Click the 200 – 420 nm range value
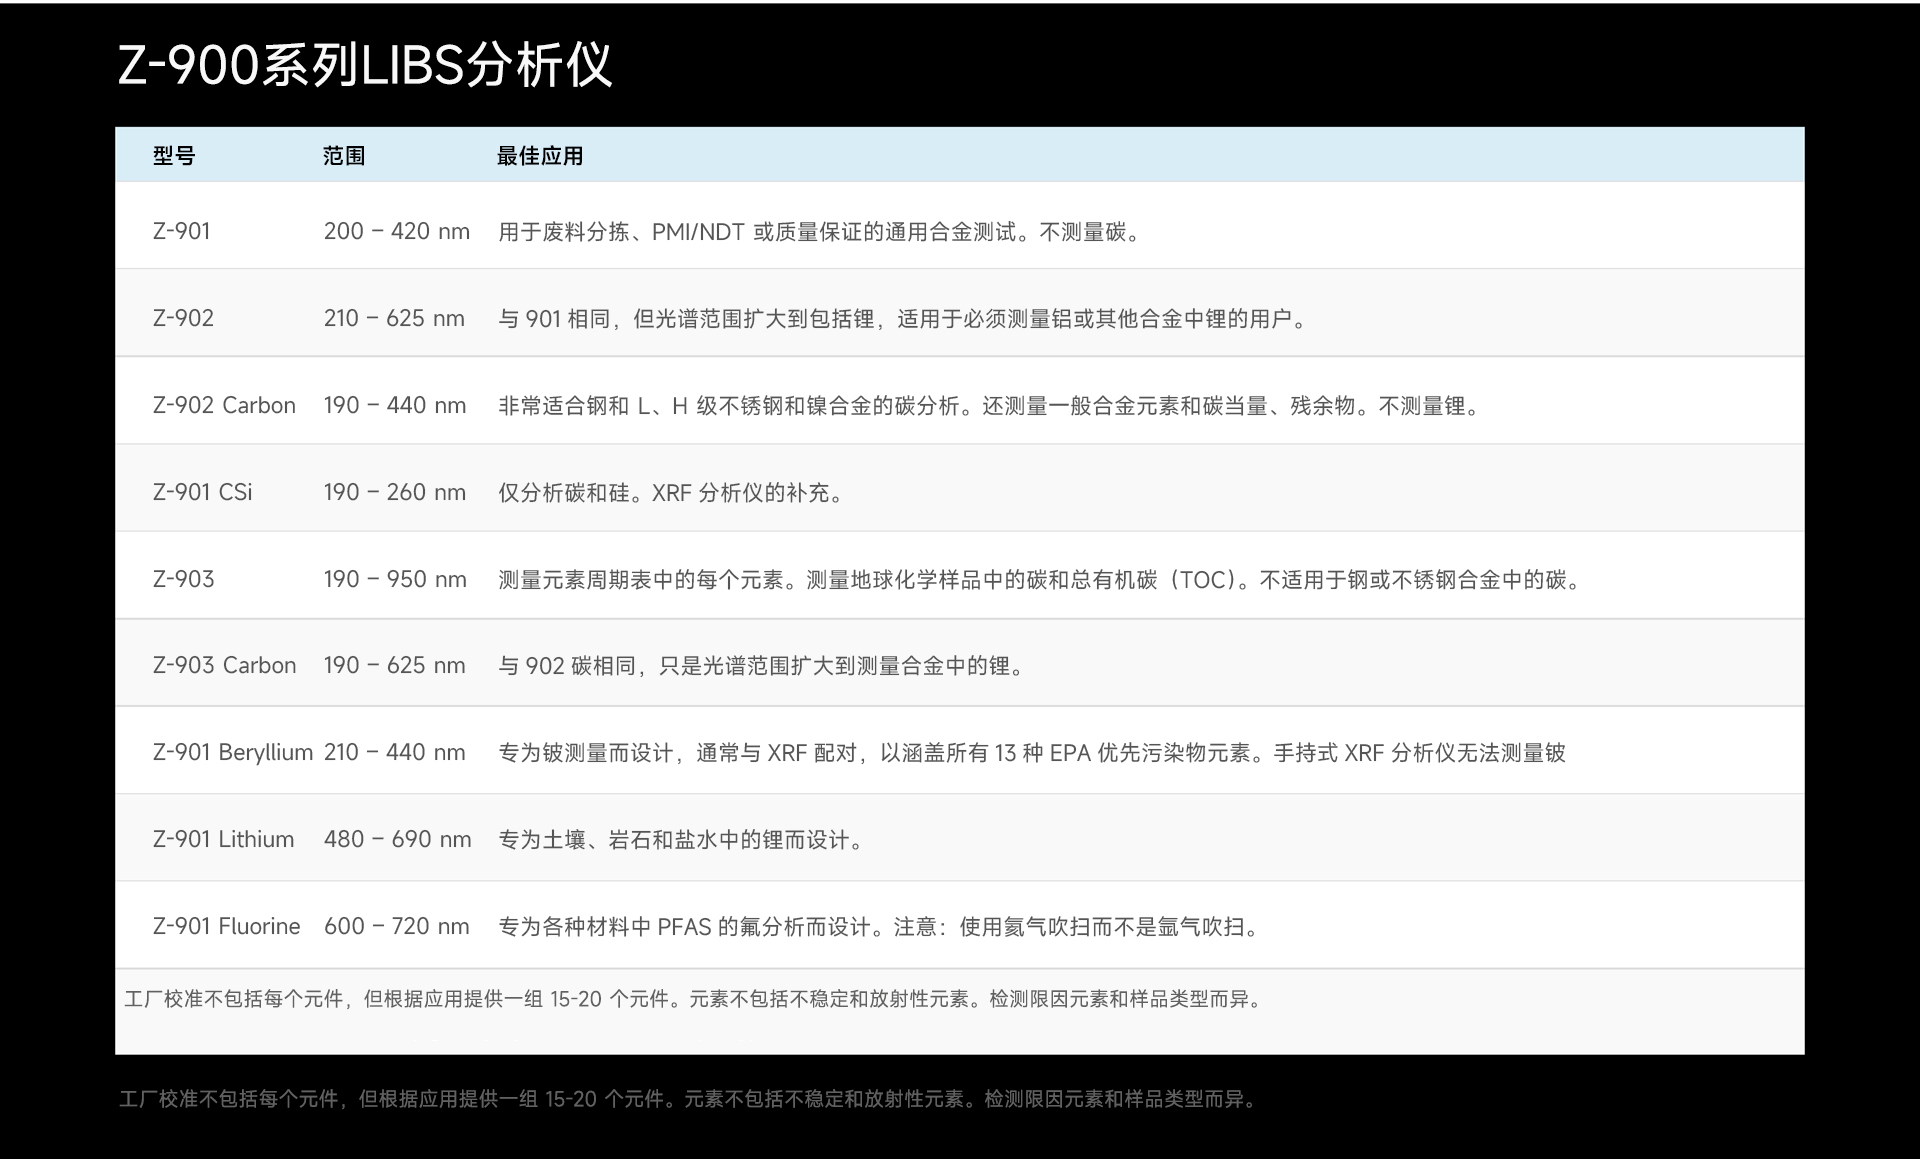The image size is (1920, 1159). 397,231
